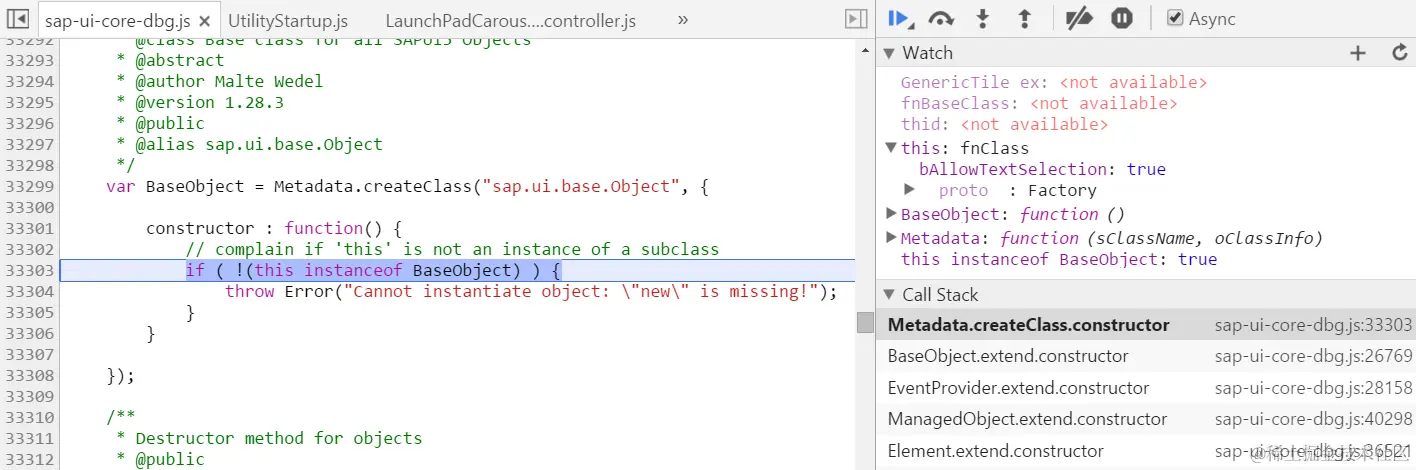Click line number 33299 in gutter
1416x470 pixels.
29,186
